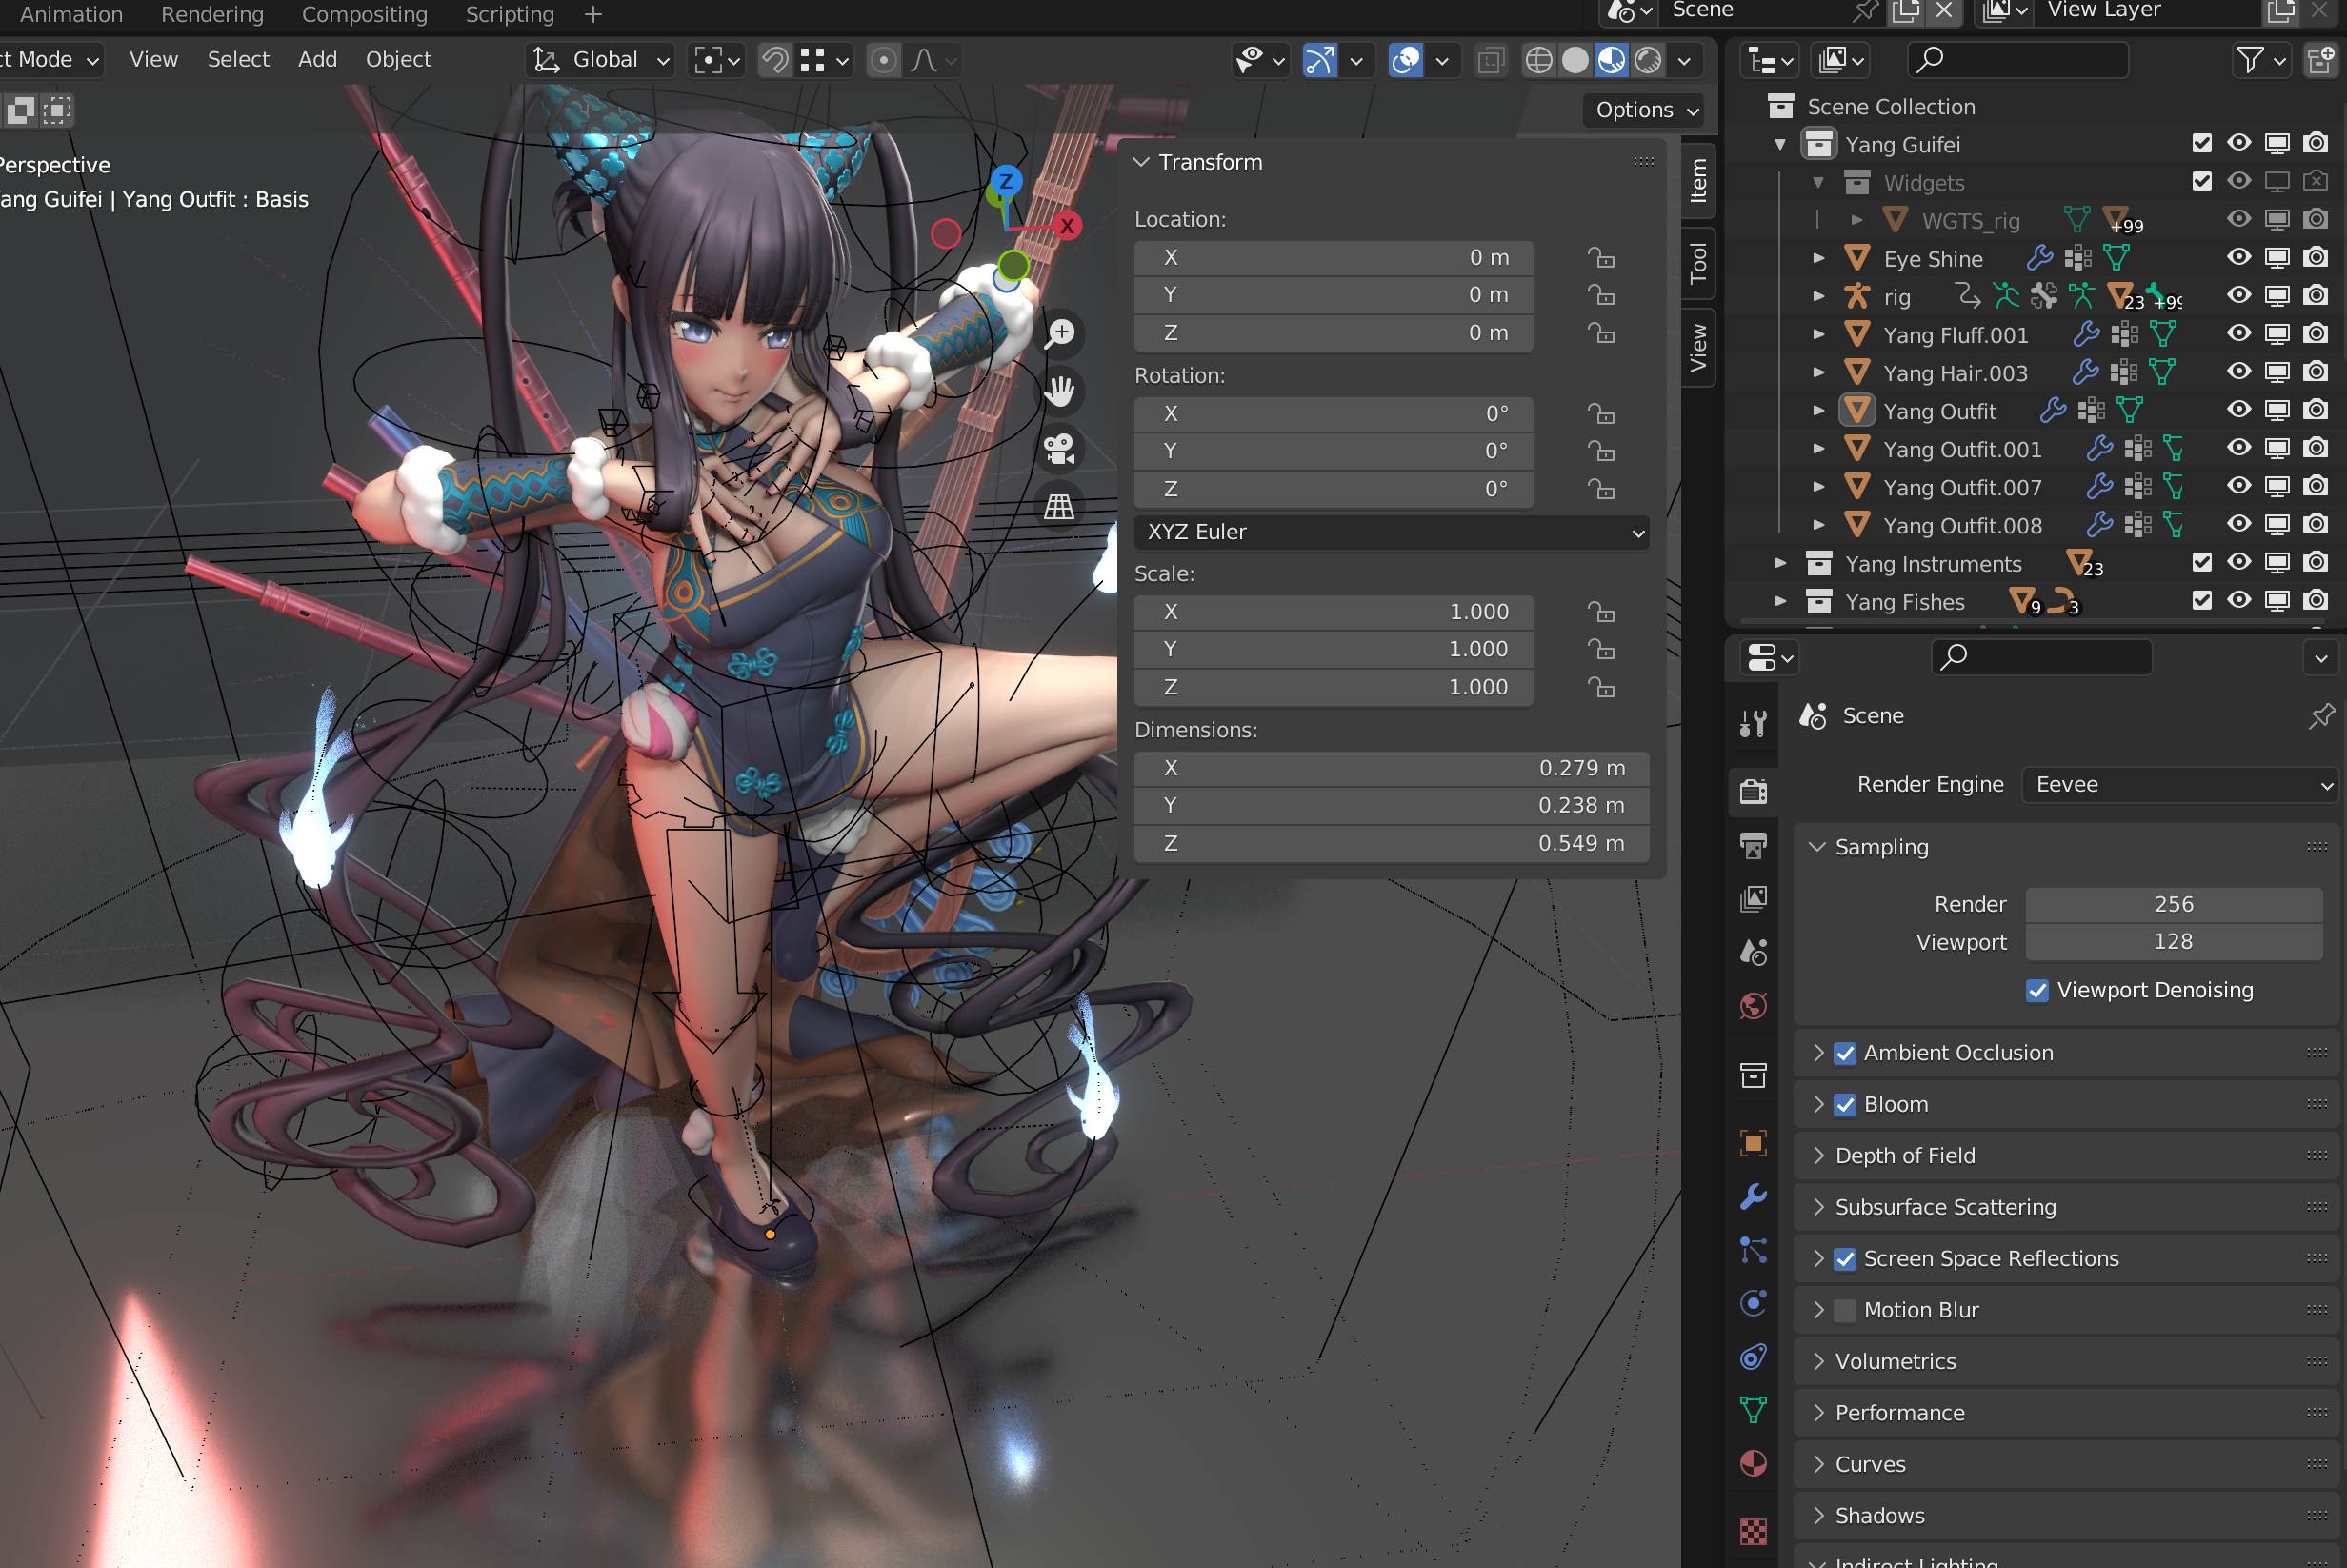Image resolution: width=2347 pixels, height=1568 pixels.
Task: Open the Scripting workspace tab
Action: [x=510, y=14]
